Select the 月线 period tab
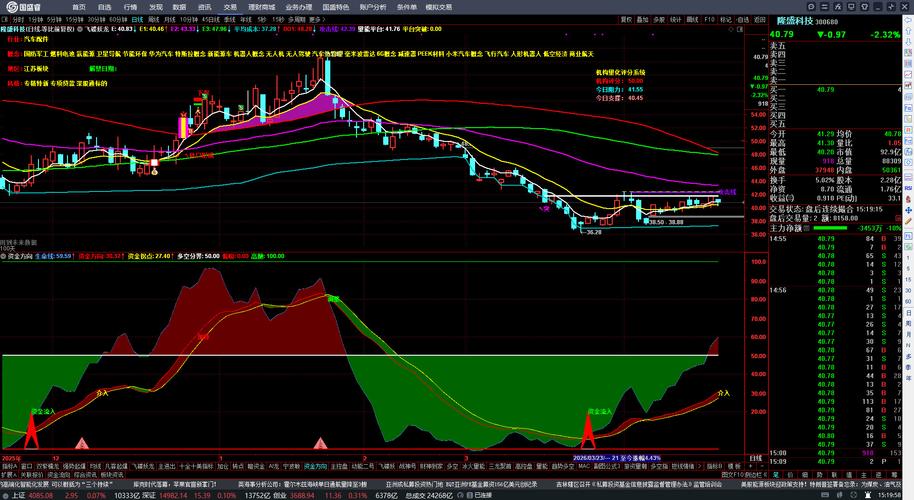 click(170, 19)
